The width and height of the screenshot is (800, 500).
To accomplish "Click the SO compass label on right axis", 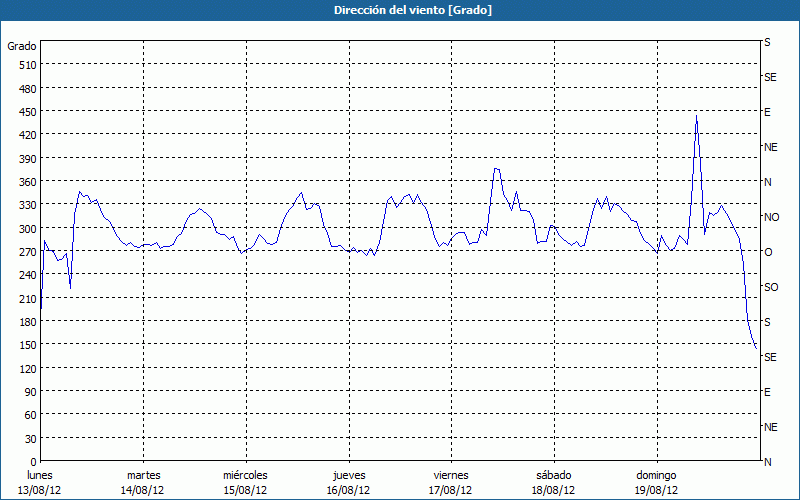I will [x=771, y=287].
